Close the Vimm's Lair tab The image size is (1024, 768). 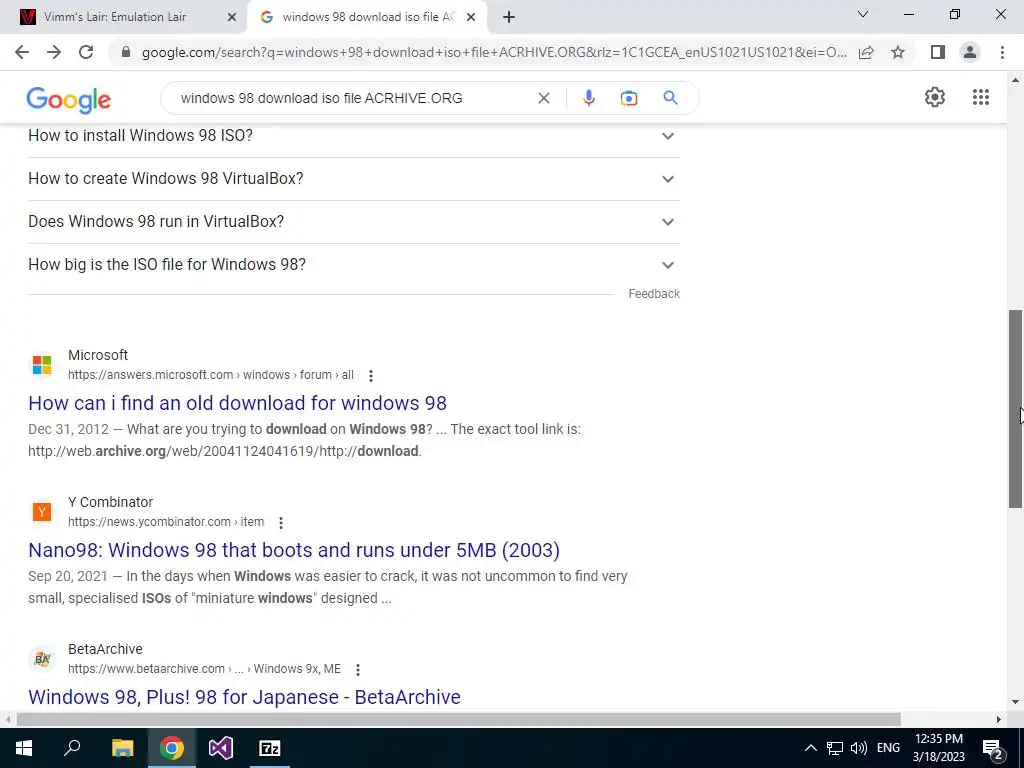(231, 17)
